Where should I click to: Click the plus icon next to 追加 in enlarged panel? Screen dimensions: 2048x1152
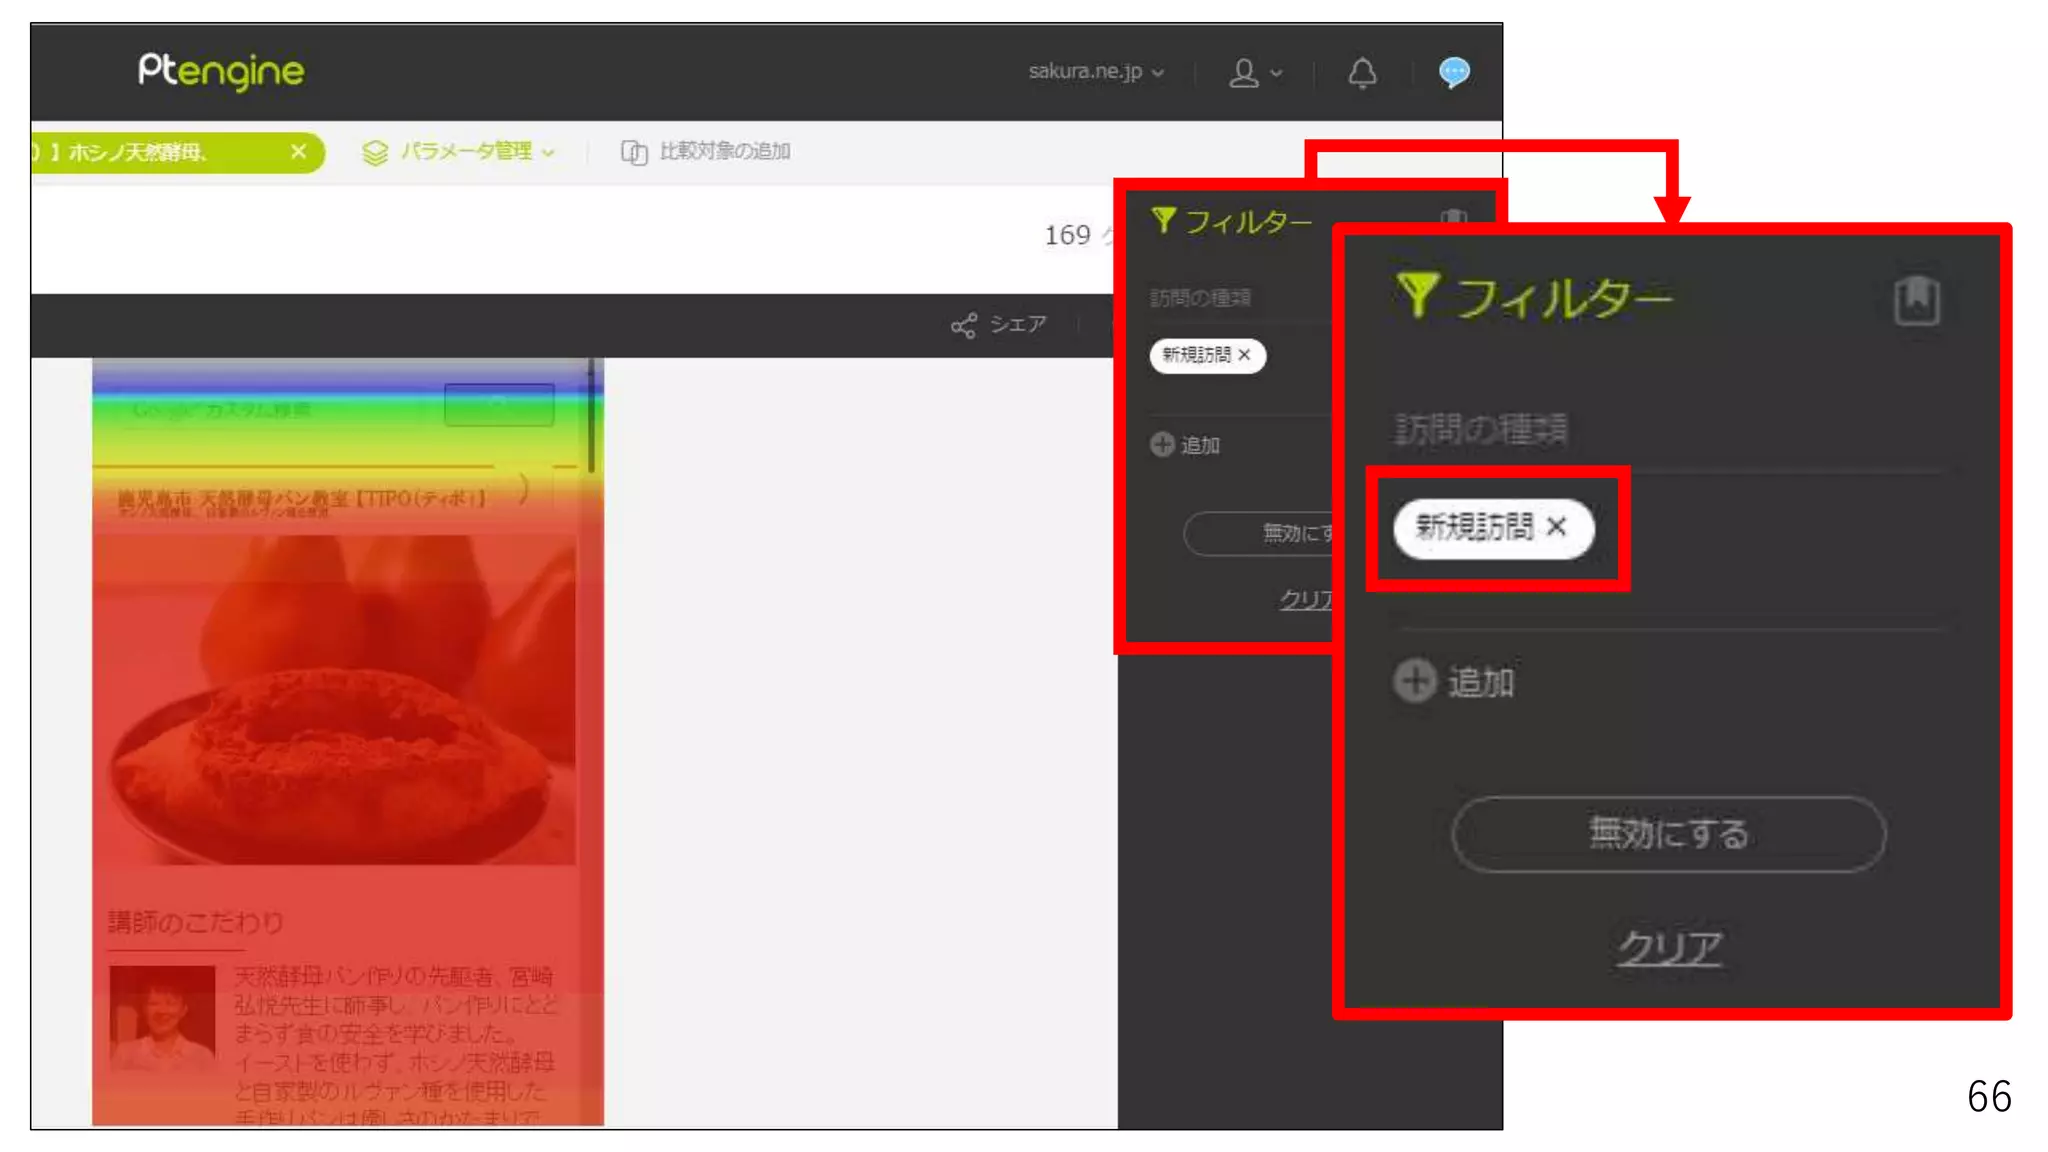pos(1414,681)
